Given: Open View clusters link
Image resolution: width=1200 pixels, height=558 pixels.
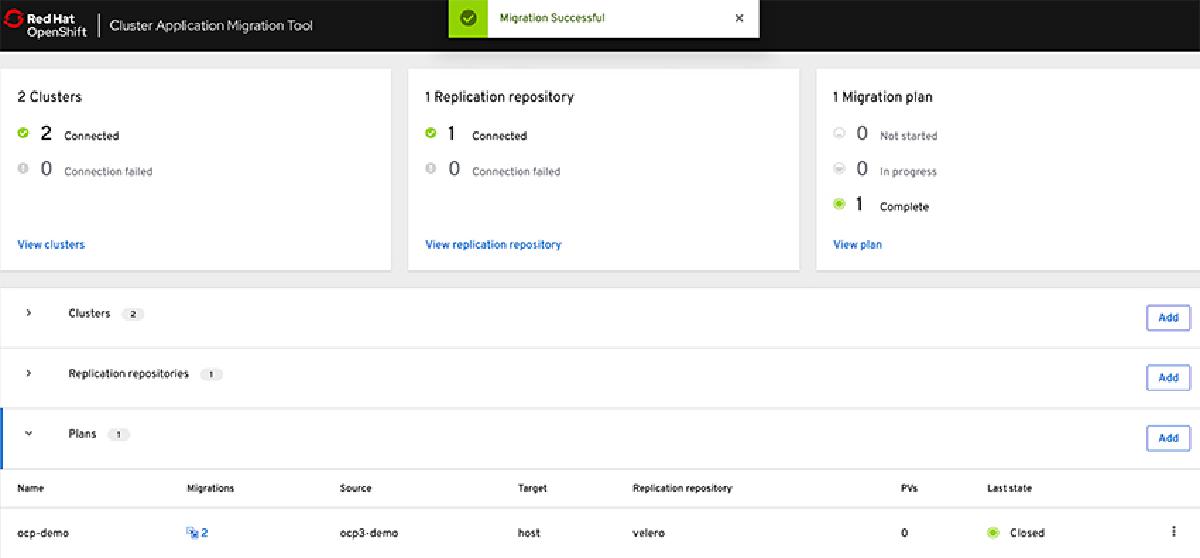Looking at the screenshot, I should pyautogui.click(x=51, y=244).
